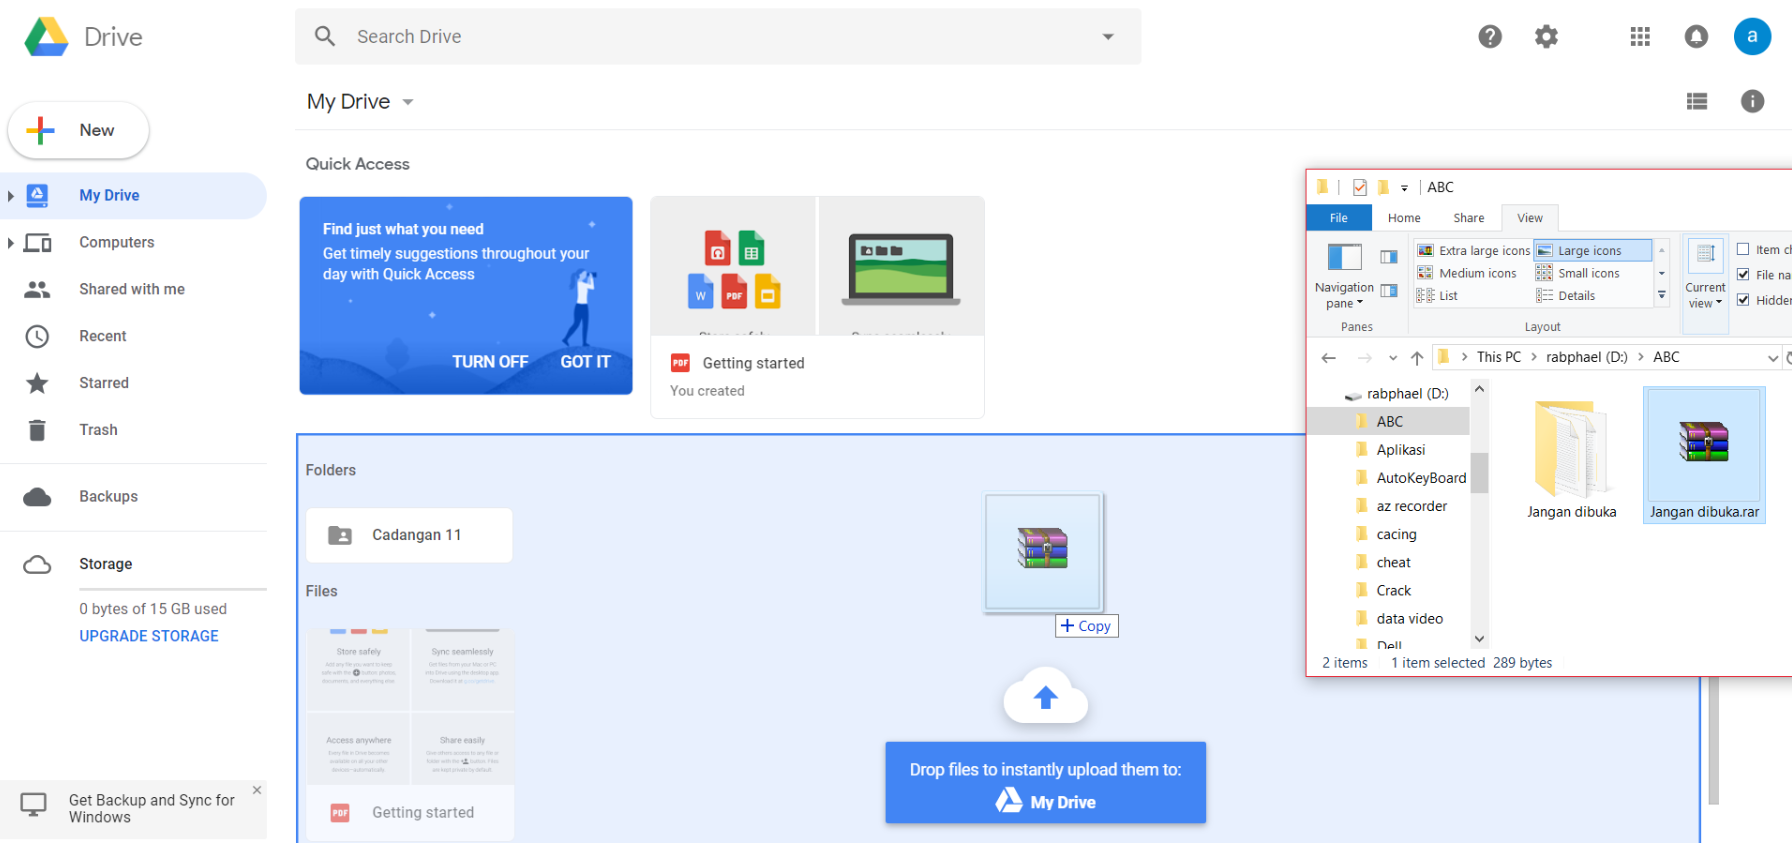This screenshot has width=1792, height=844.
Task: Open Starred items
Action: (x=104, y=383)
